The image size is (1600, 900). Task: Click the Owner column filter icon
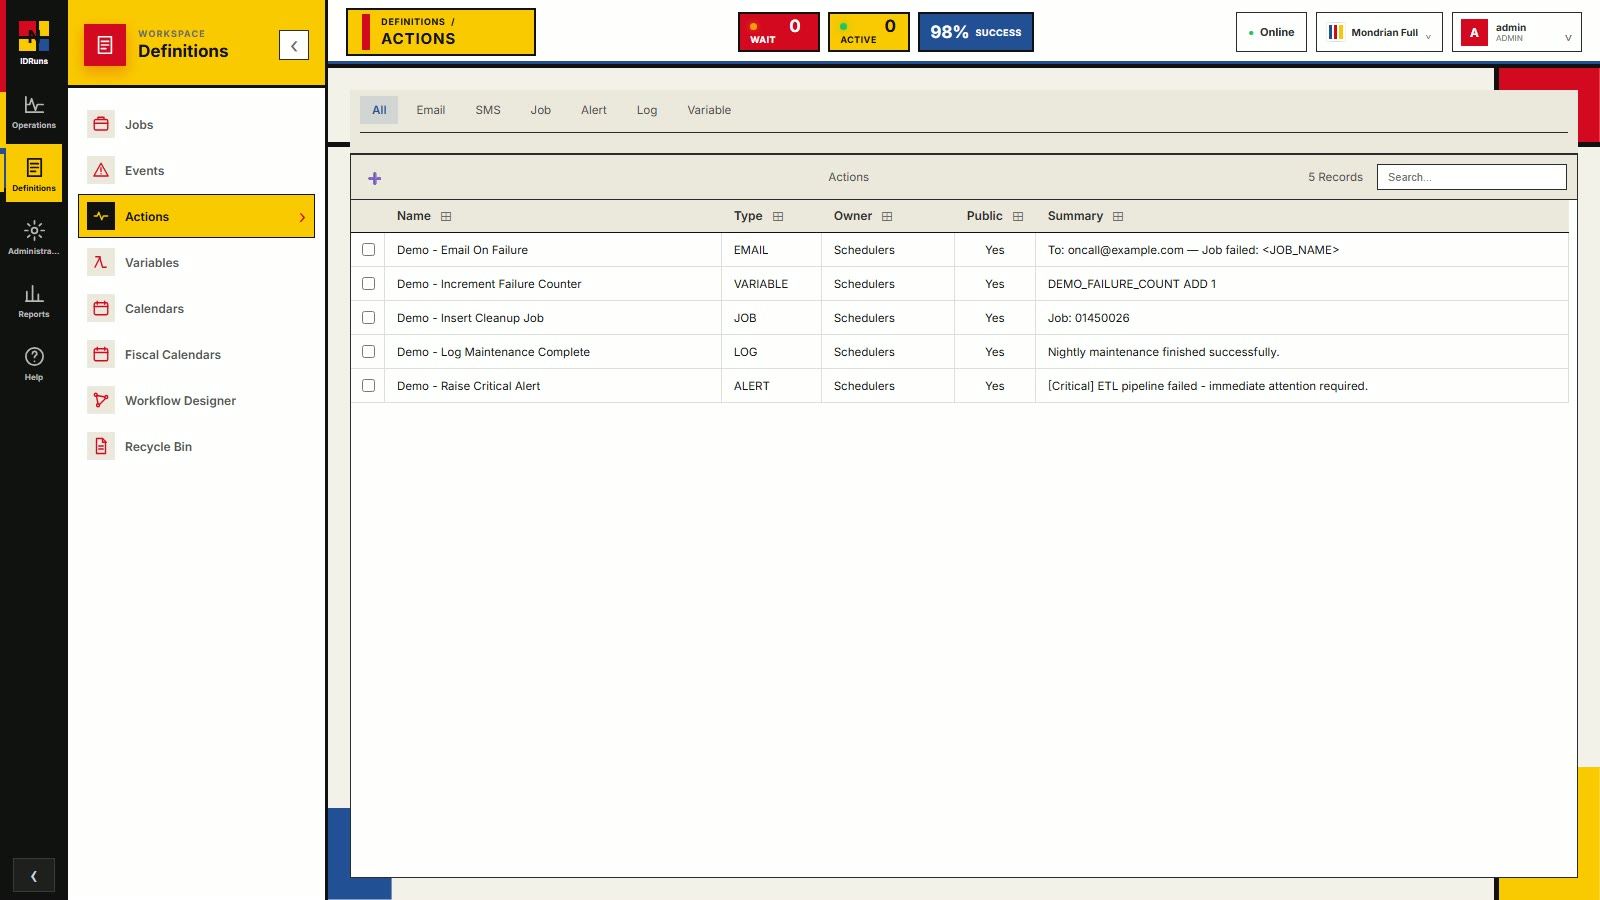[887, 217]
